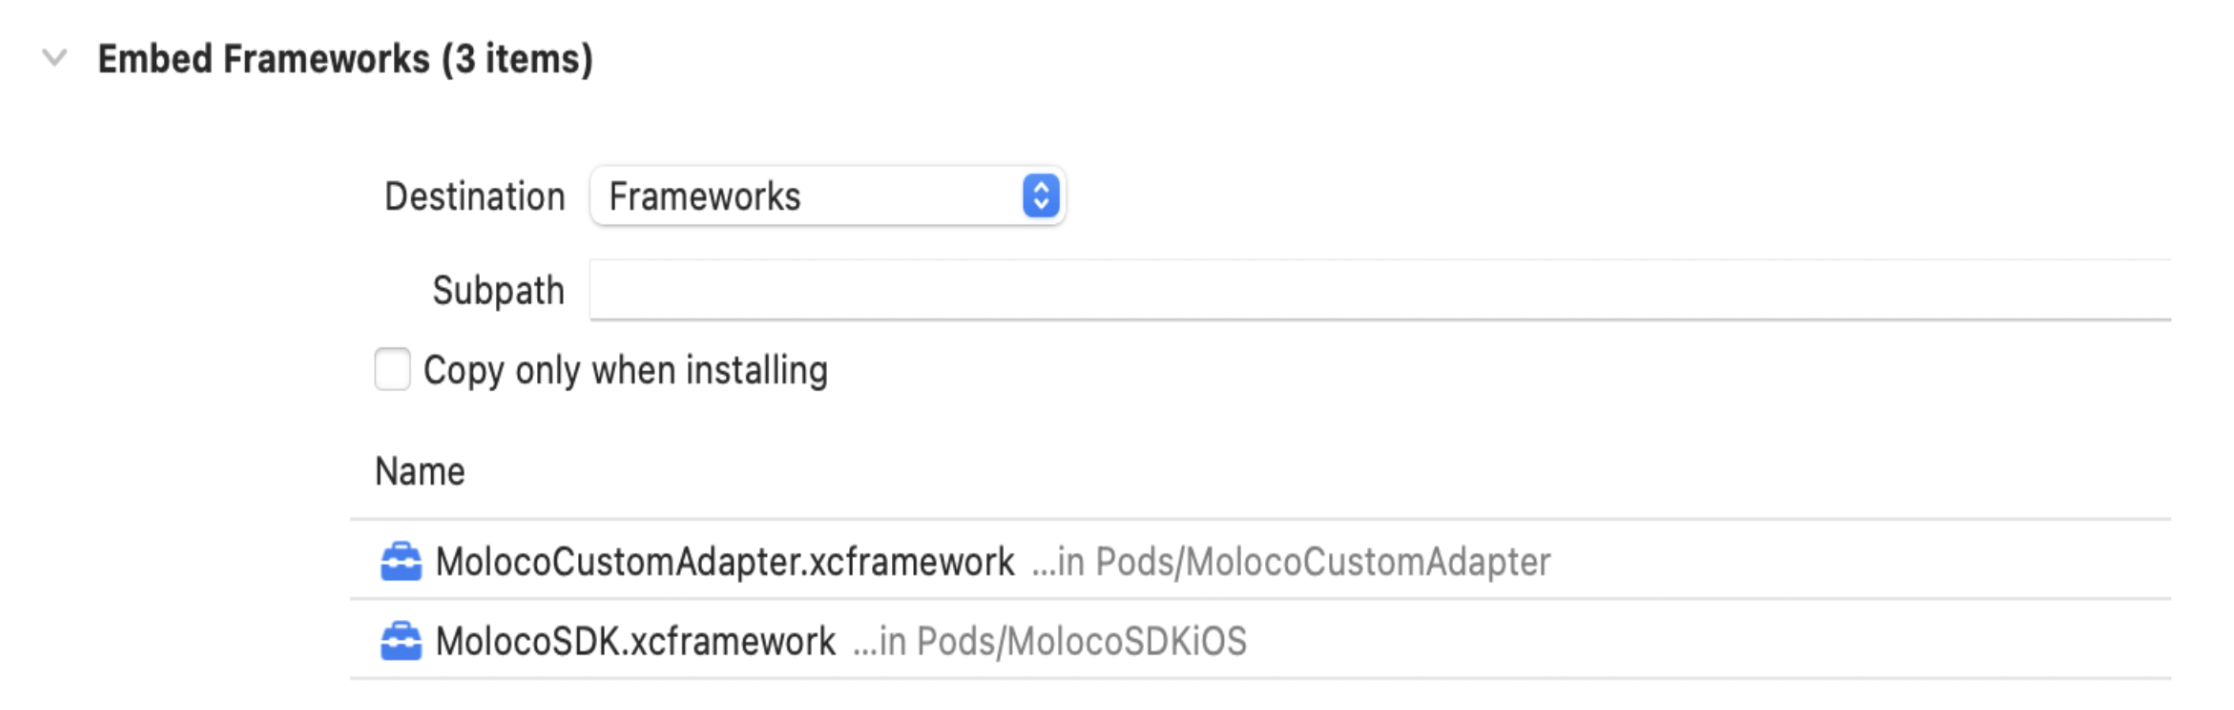Click empty list area below MolocoSDK row
The image size is (2234, 710).
(1260, 696)
